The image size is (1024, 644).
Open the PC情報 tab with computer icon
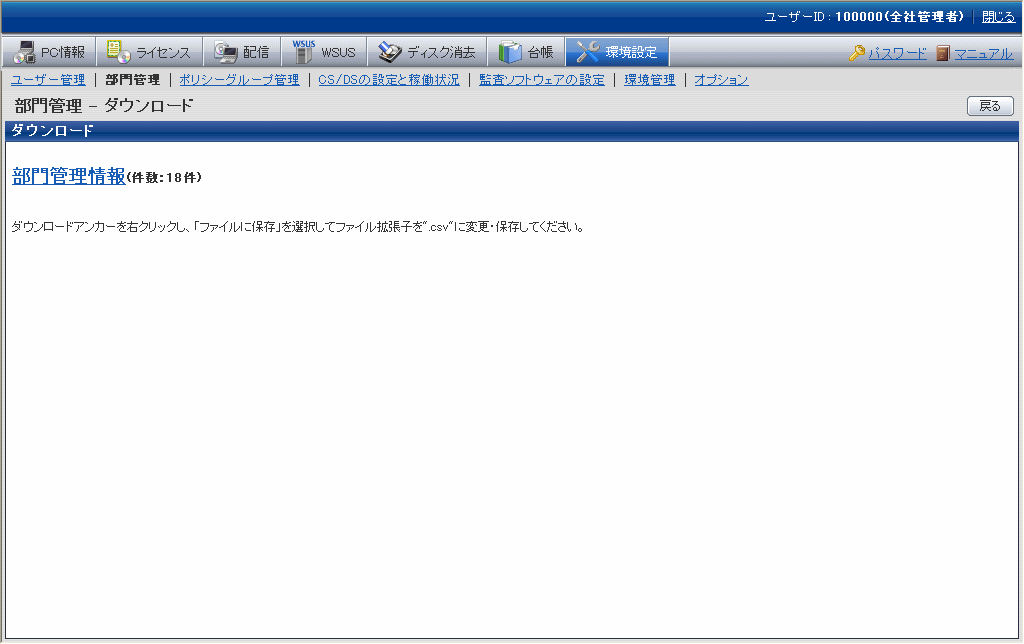pos(49,52)
